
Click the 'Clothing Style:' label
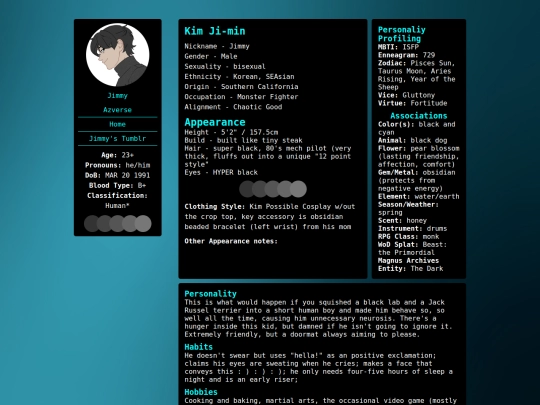[215, 207]
